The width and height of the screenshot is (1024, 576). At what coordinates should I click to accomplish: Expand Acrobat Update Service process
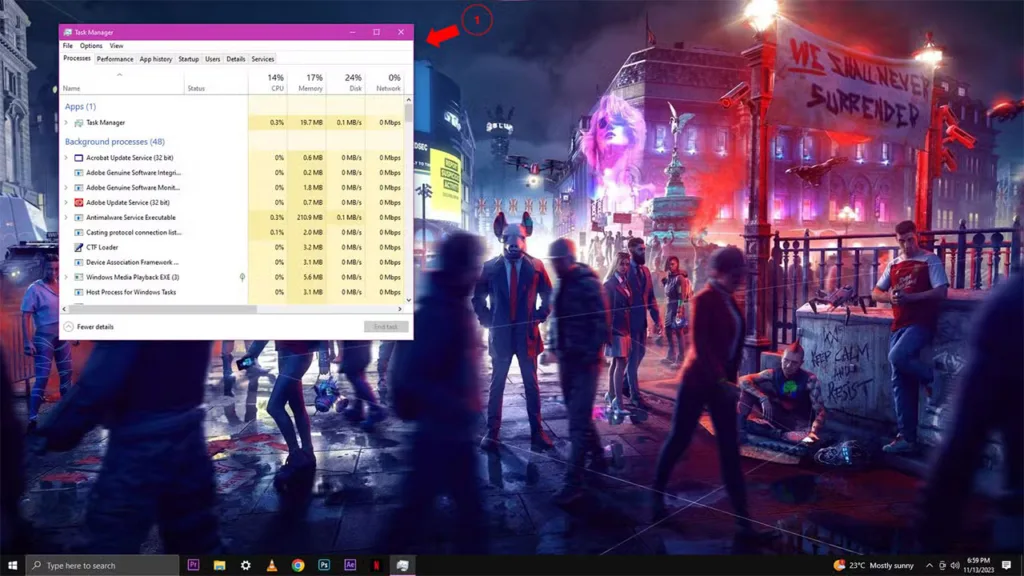[66, 158]
